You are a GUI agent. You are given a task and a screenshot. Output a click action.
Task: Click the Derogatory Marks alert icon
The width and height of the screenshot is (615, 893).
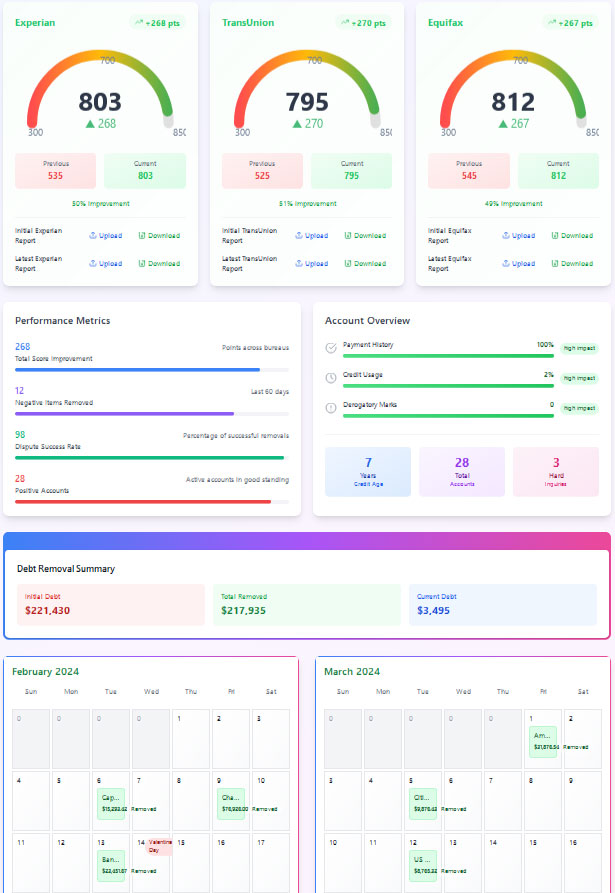331,408
